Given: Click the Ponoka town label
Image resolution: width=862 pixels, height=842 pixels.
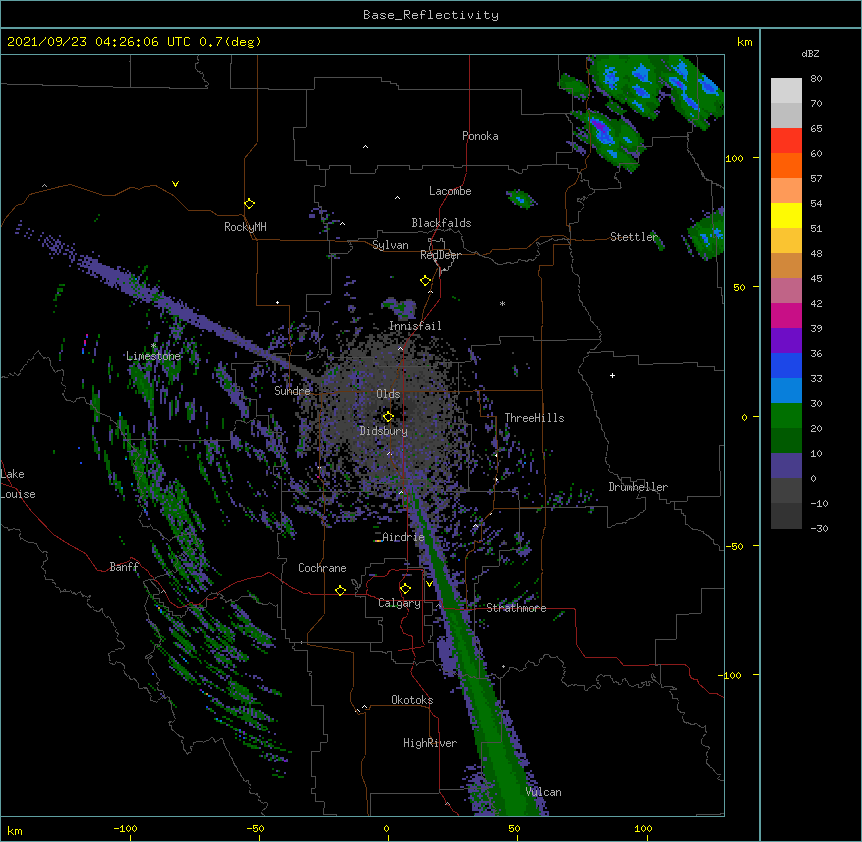Looking at the screenshot, I should (x=480, y=136).
